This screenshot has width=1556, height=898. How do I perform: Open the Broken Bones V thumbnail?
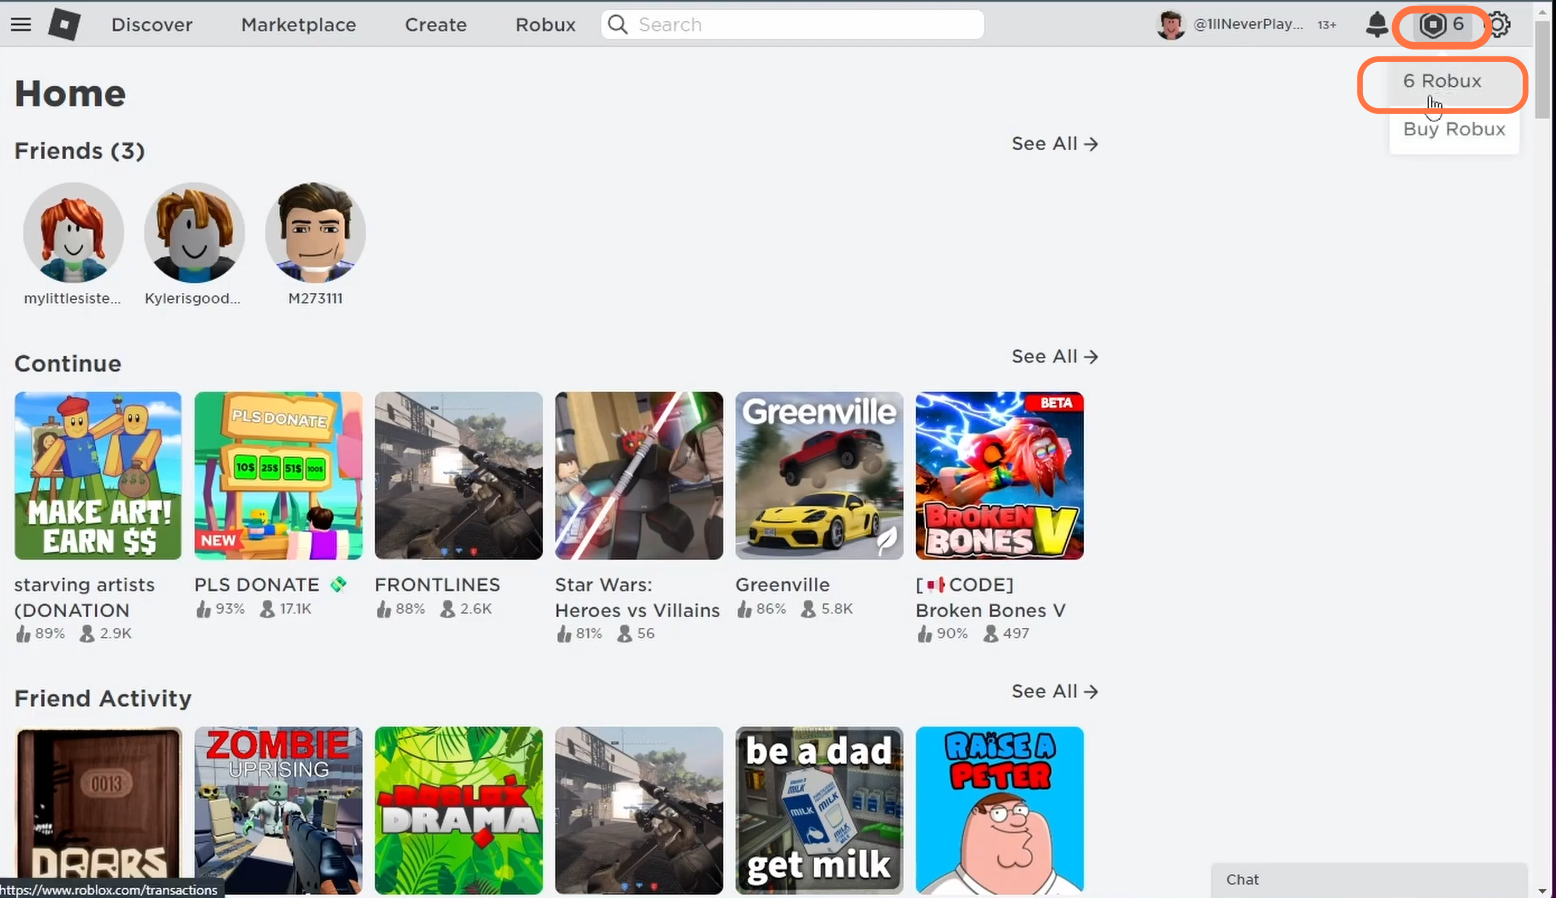pos(999,475)
